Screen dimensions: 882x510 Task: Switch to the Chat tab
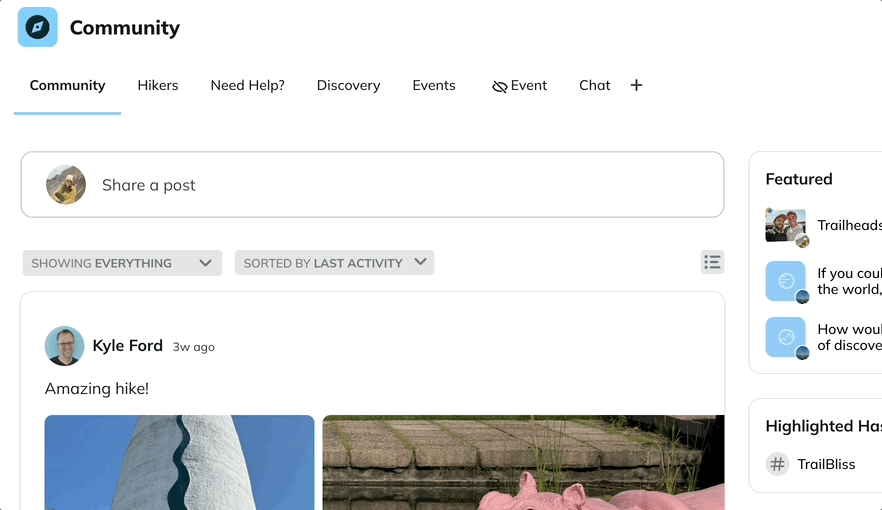pyautogui.click(x=595, y=85)
